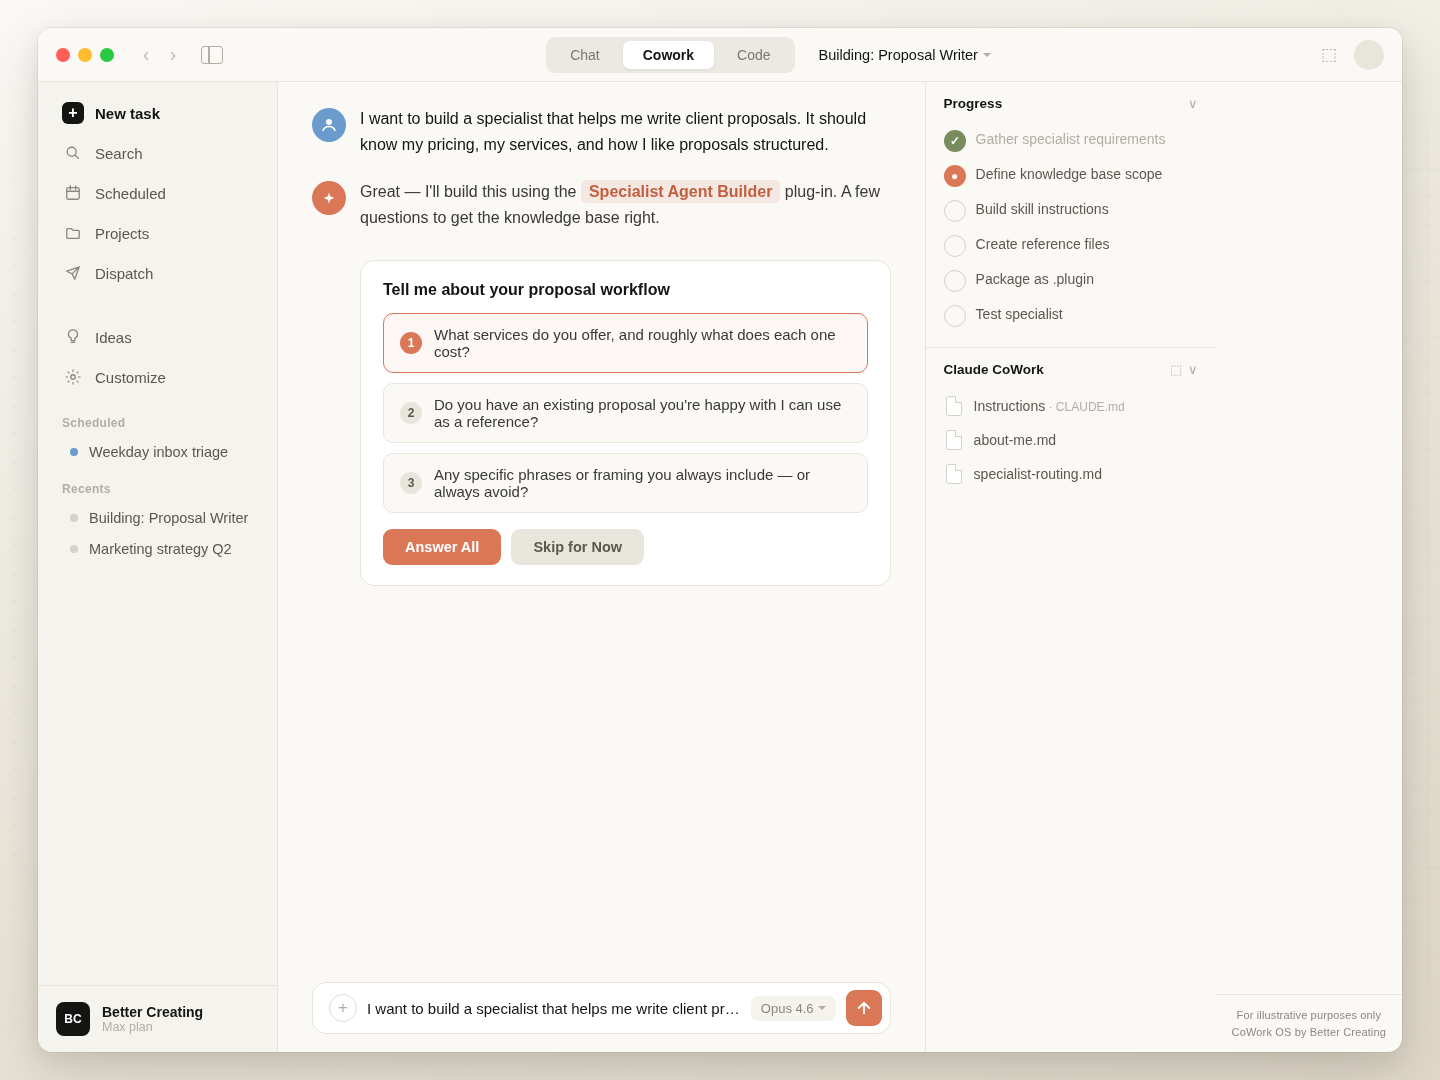Image resolution: width=1440 pixels, height=1080 pixels.
Task: Open Projects via the folder icon
Action: (73, 233)
